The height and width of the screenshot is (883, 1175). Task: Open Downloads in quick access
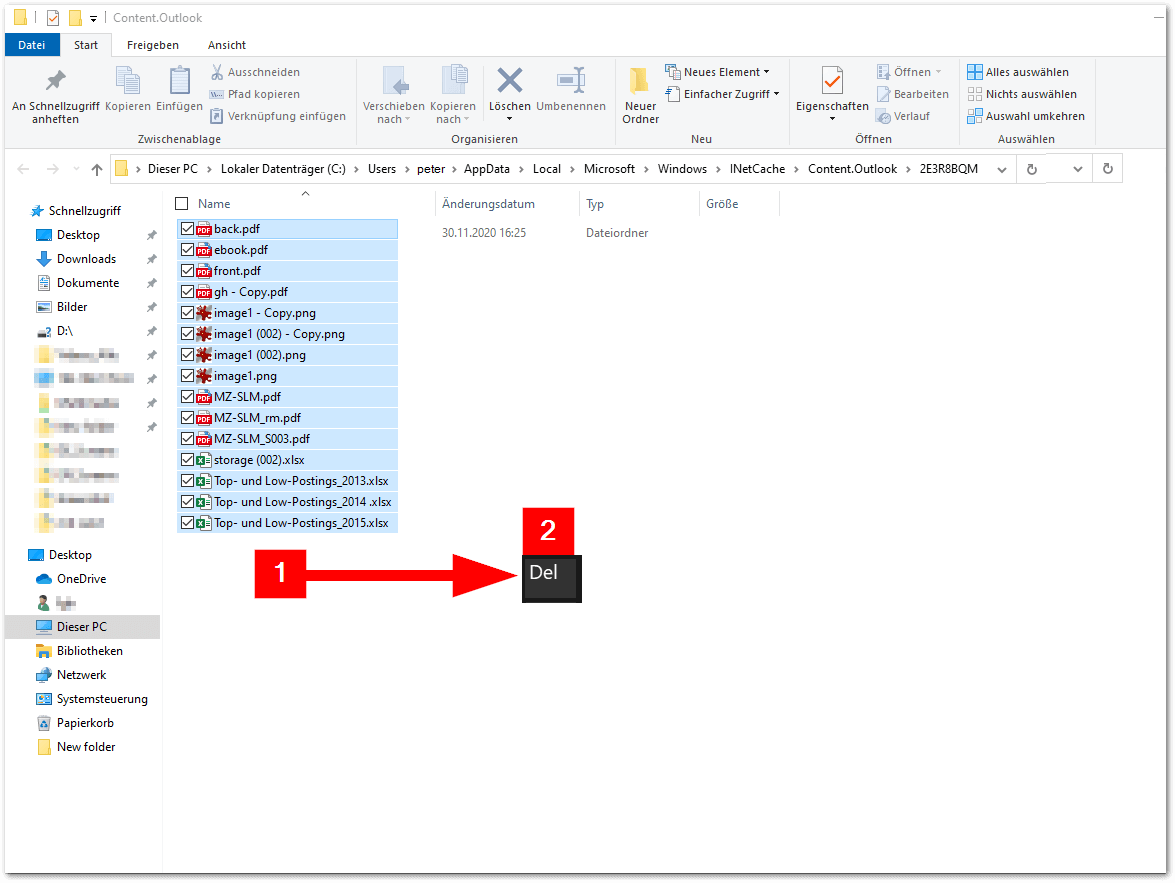pyautogui.click(x=77, y=259)
